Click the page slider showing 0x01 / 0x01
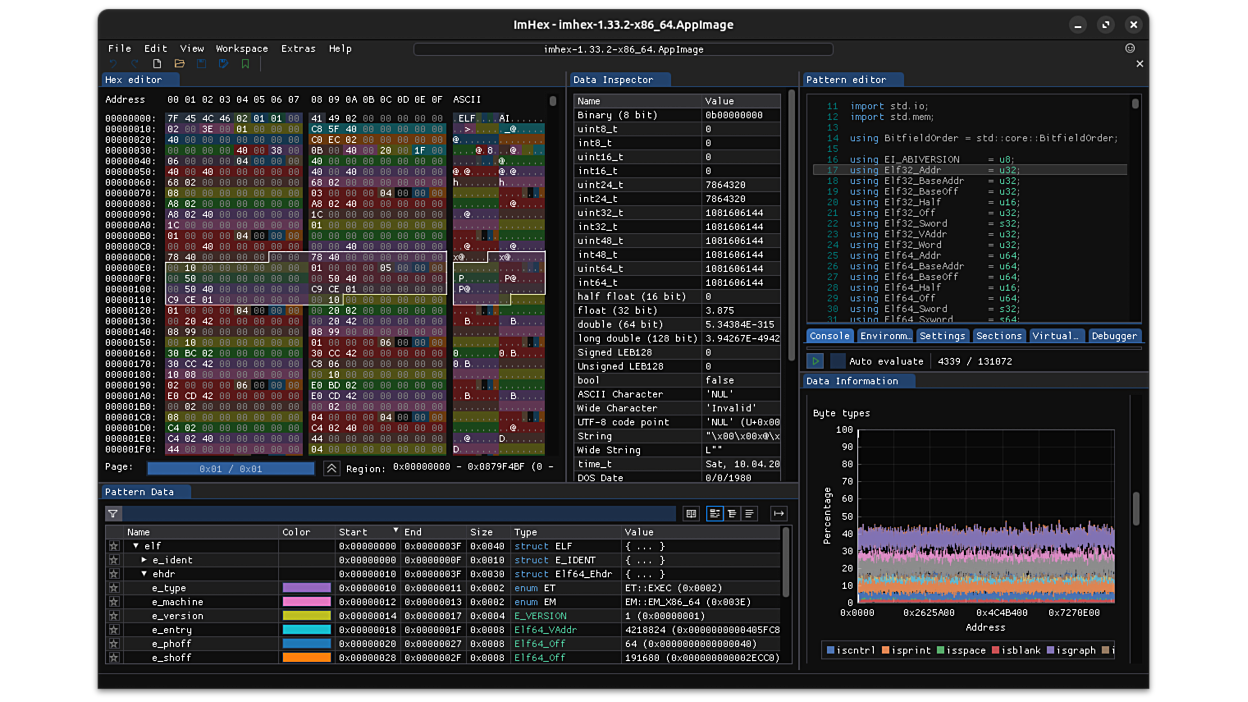Screen dimensions: 1248x702 tap(231, 468)
